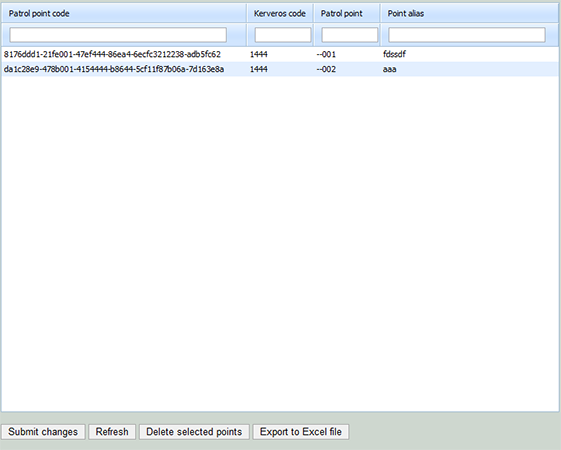
Task: Sort by Kerveros code column header
Action: coord(280,14)
